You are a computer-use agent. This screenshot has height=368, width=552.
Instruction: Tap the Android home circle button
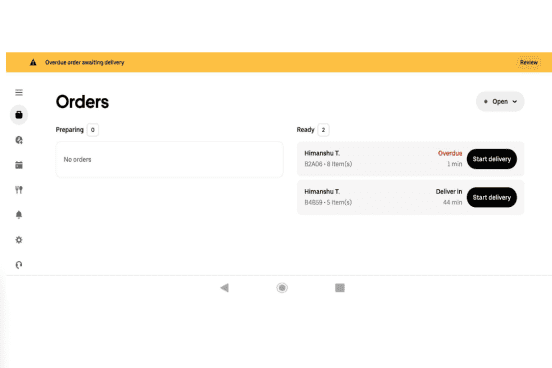click(282, 288)
